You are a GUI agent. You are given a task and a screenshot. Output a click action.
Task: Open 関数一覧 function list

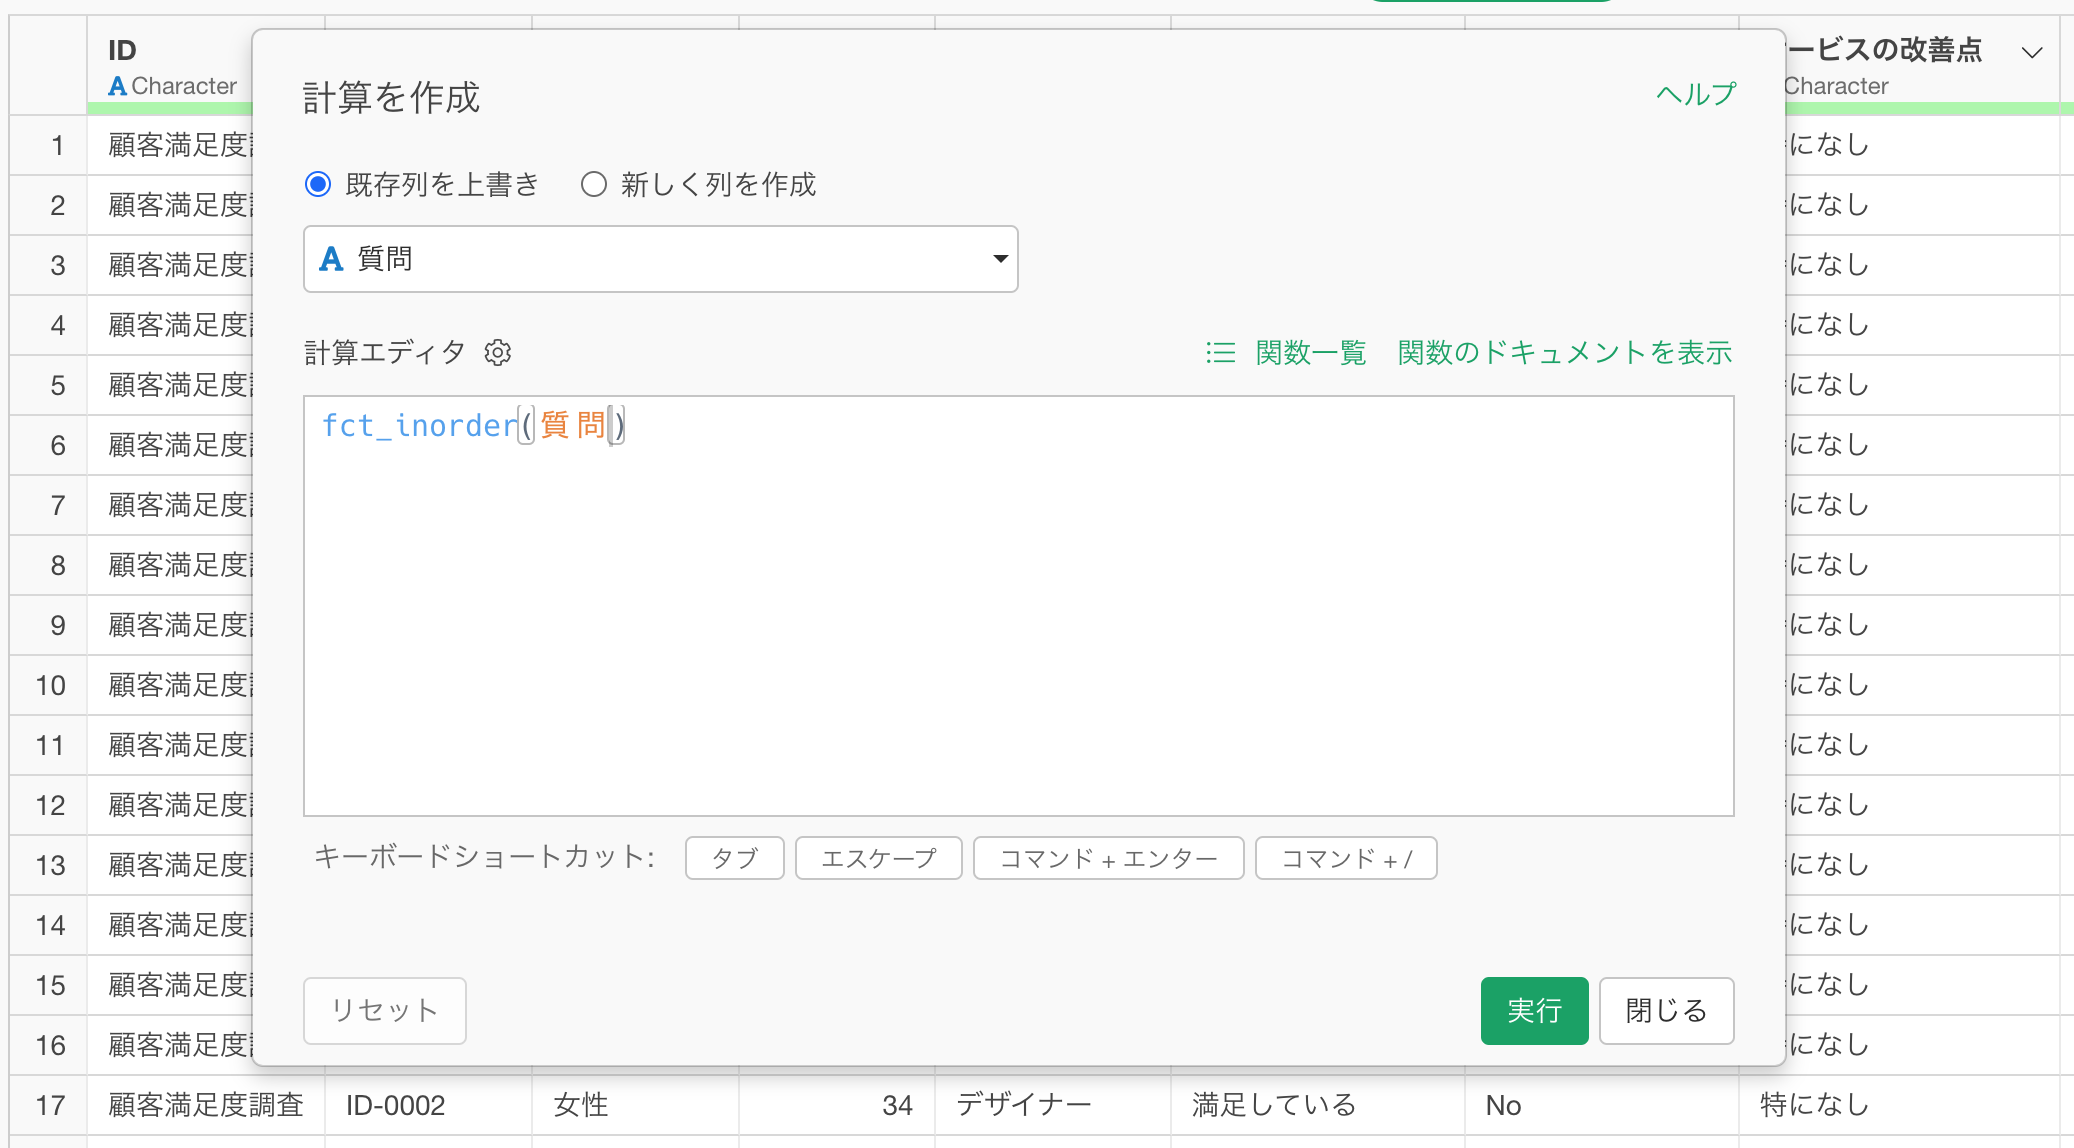(x=1310, y=353)
